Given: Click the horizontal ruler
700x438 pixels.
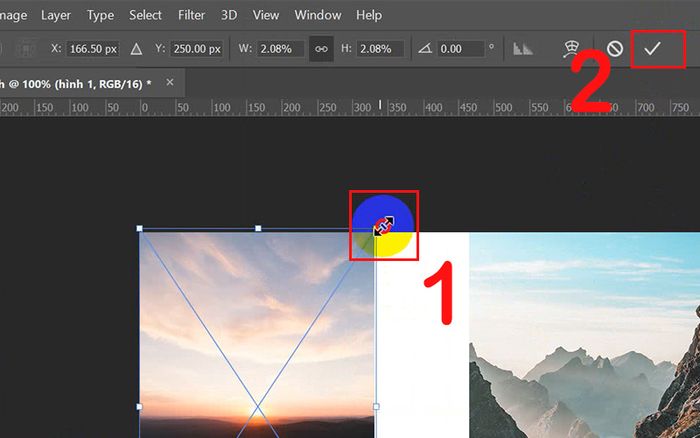Looking at the screenshot, I should point(350,108).
